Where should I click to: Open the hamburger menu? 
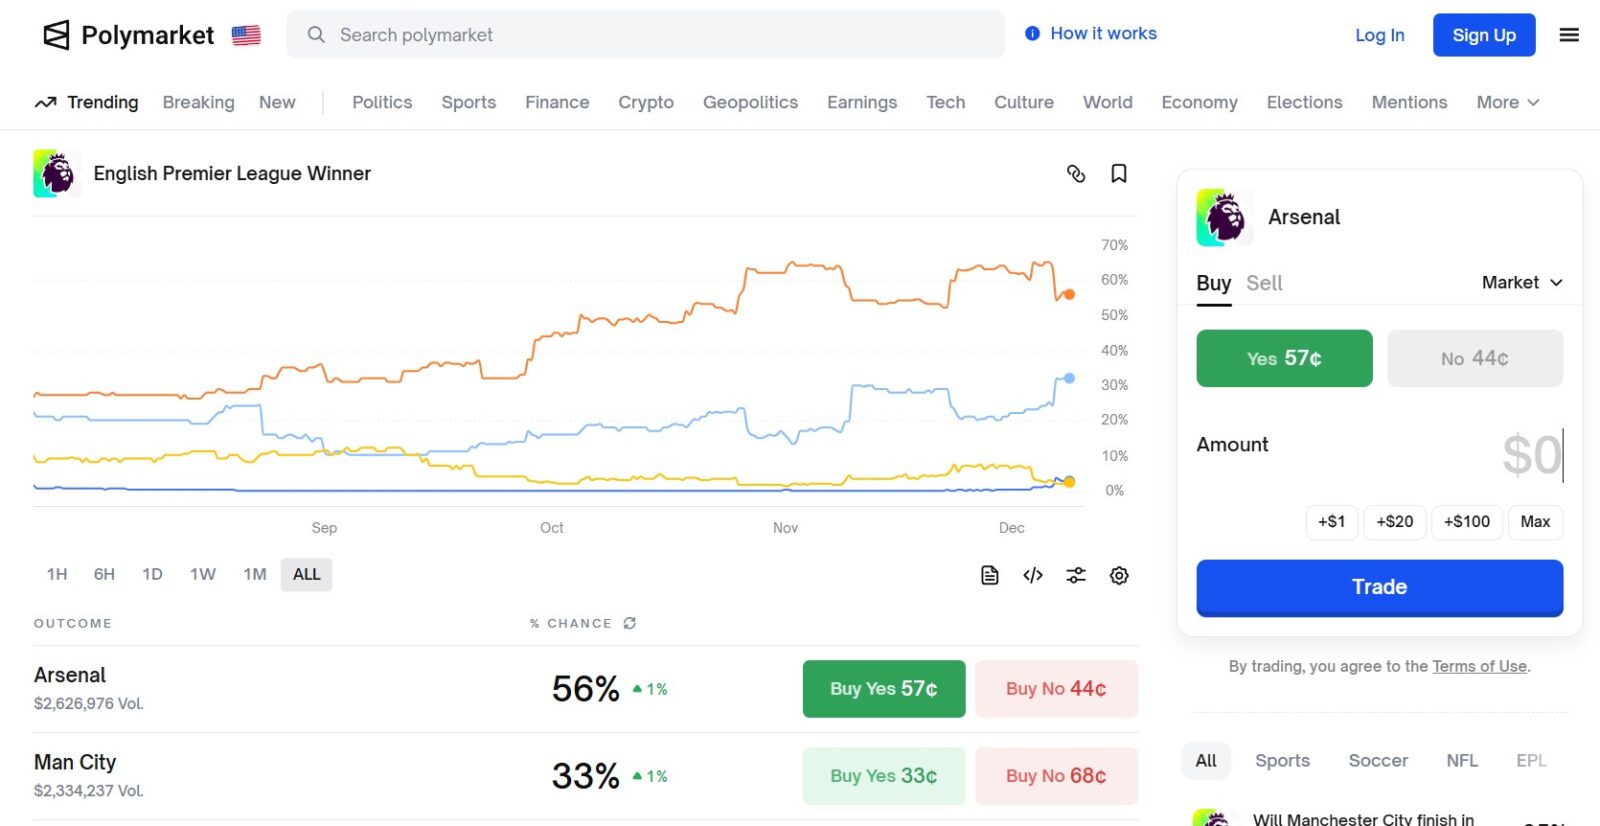pos(1569,35)
